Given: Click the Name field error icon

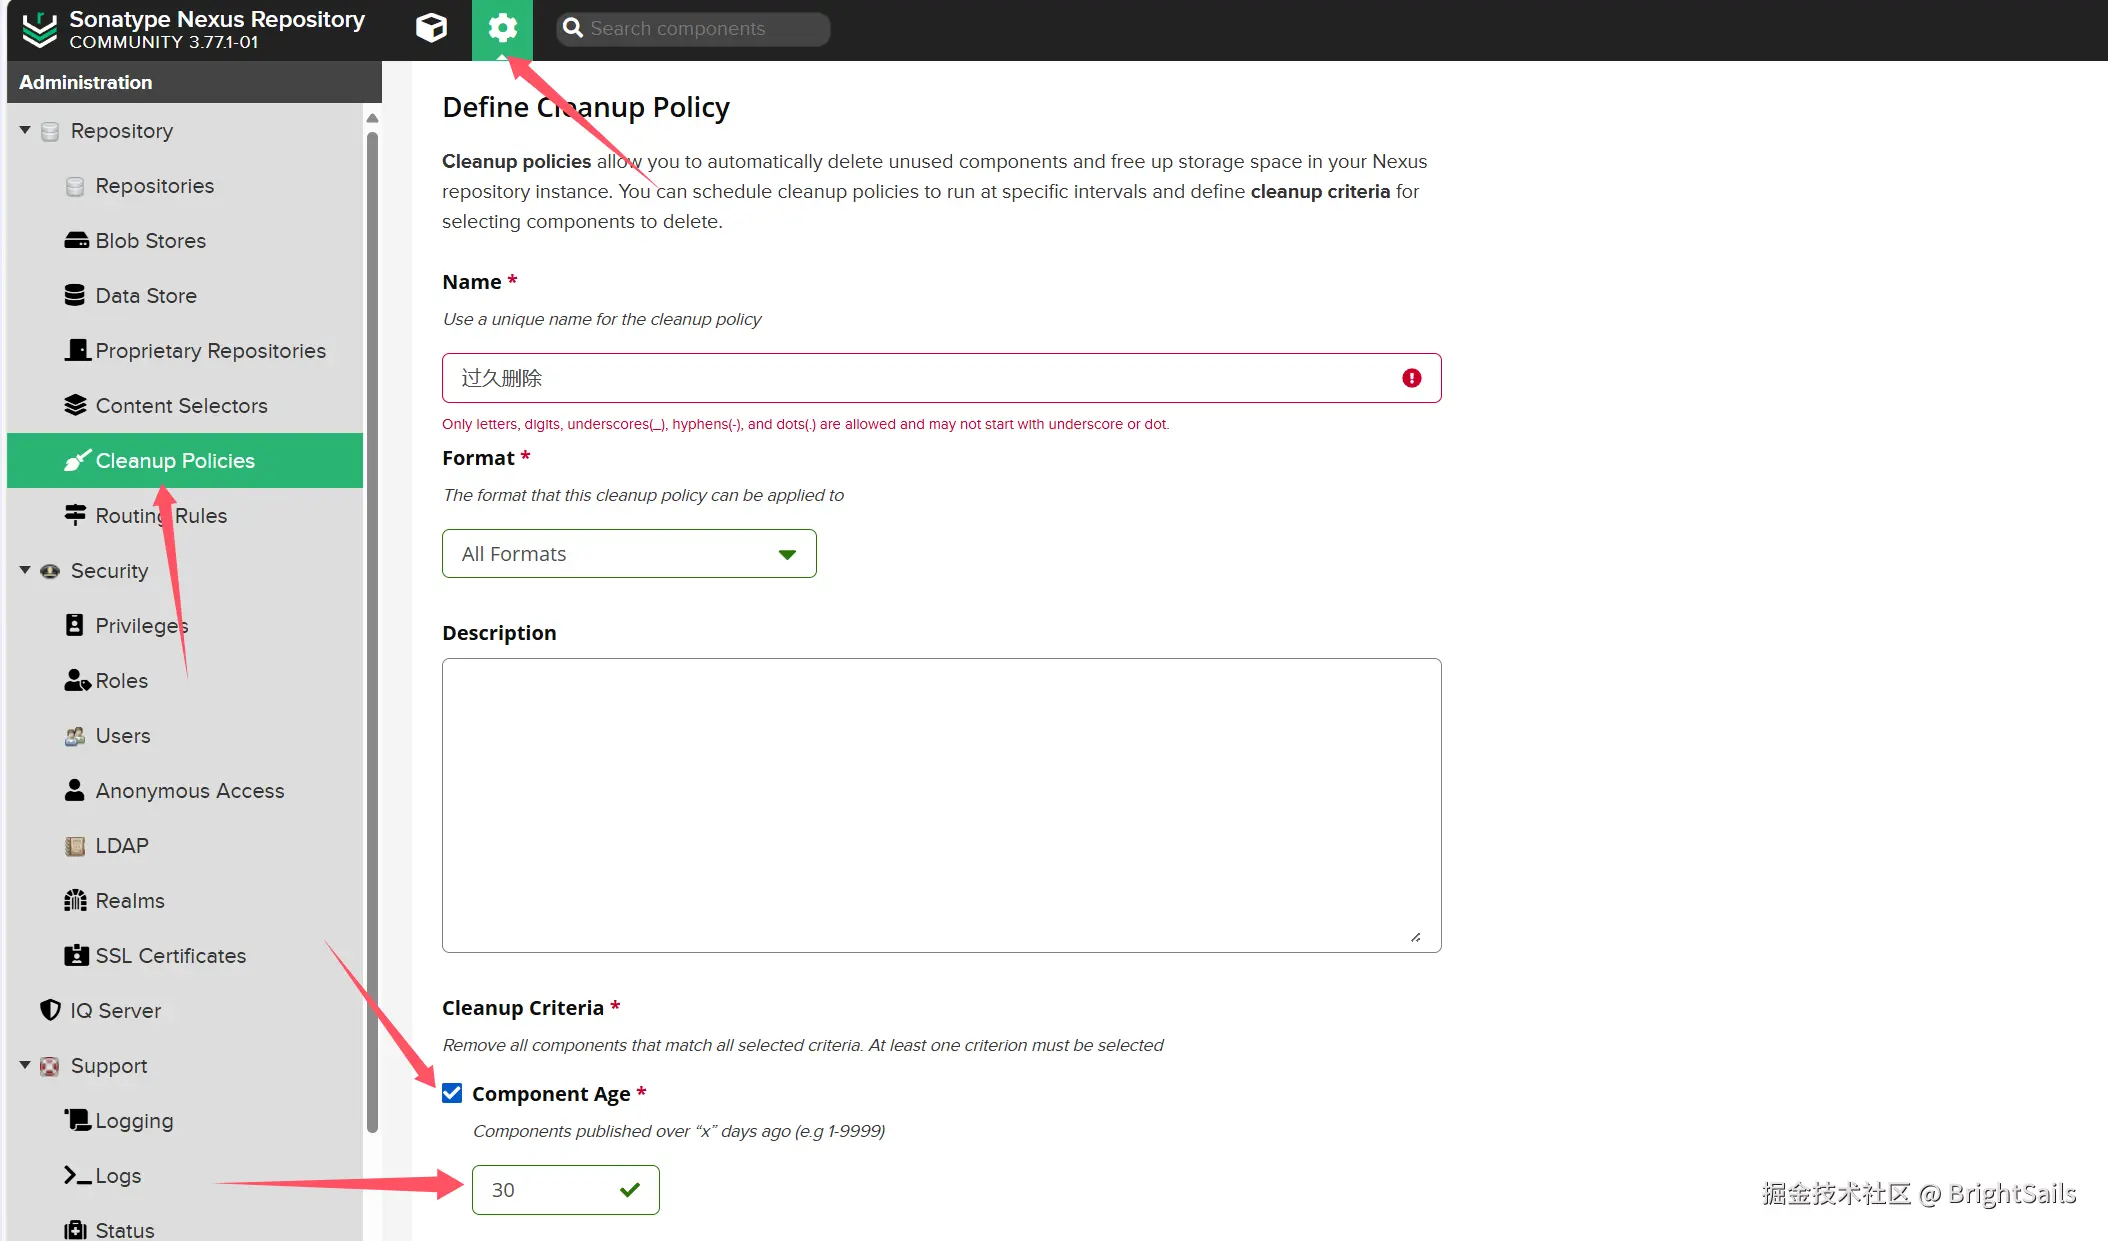Looking at the screenshot, I should 1411,378.
